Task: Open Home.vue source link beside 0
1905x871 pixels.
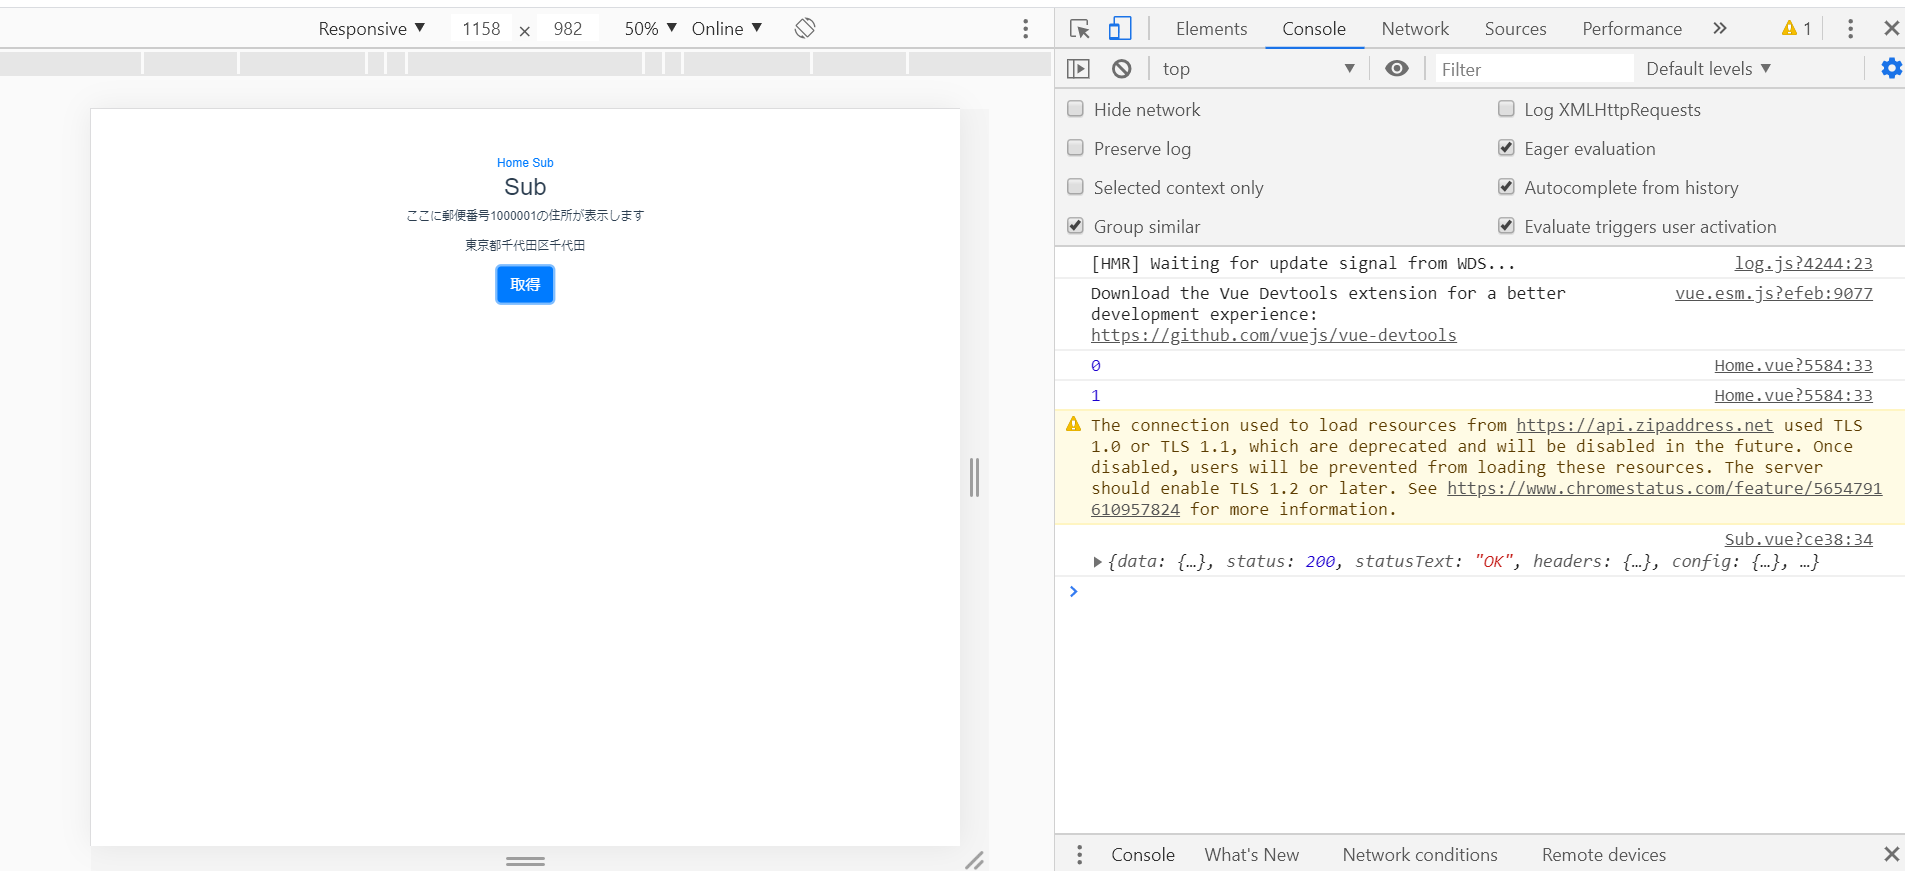Action: pyautogui.click(x=1793, y=365)
